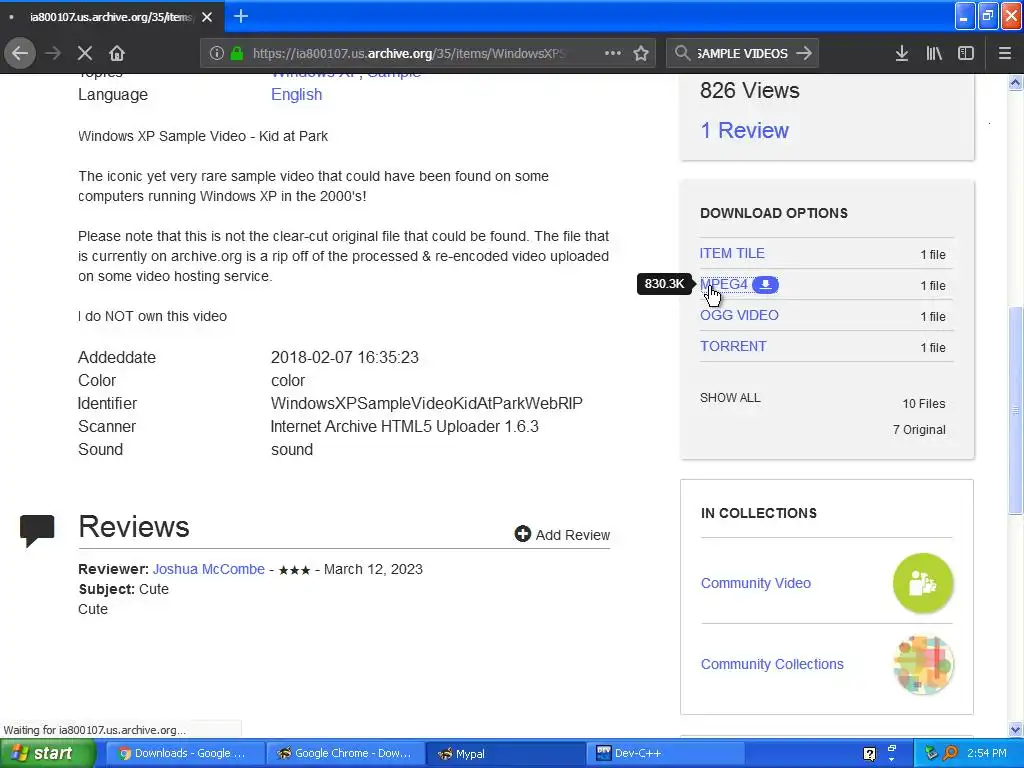Open the 1 Review link
This screenshot has width=1024, height=768.
click(x=744, y=131)
